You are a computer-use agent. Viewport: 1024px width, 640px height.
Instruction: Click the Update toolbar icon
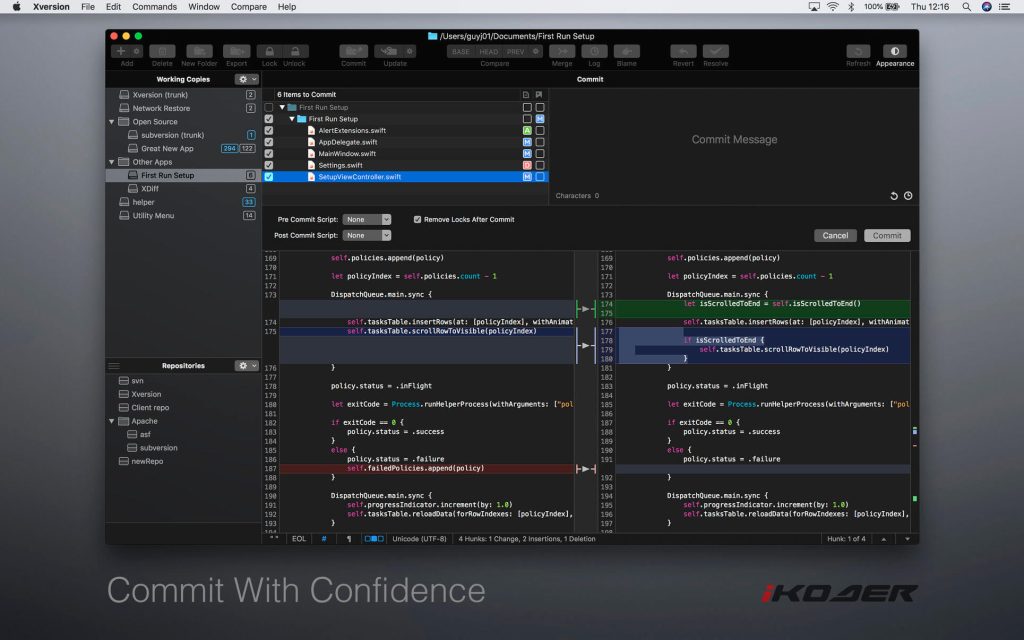394,51
